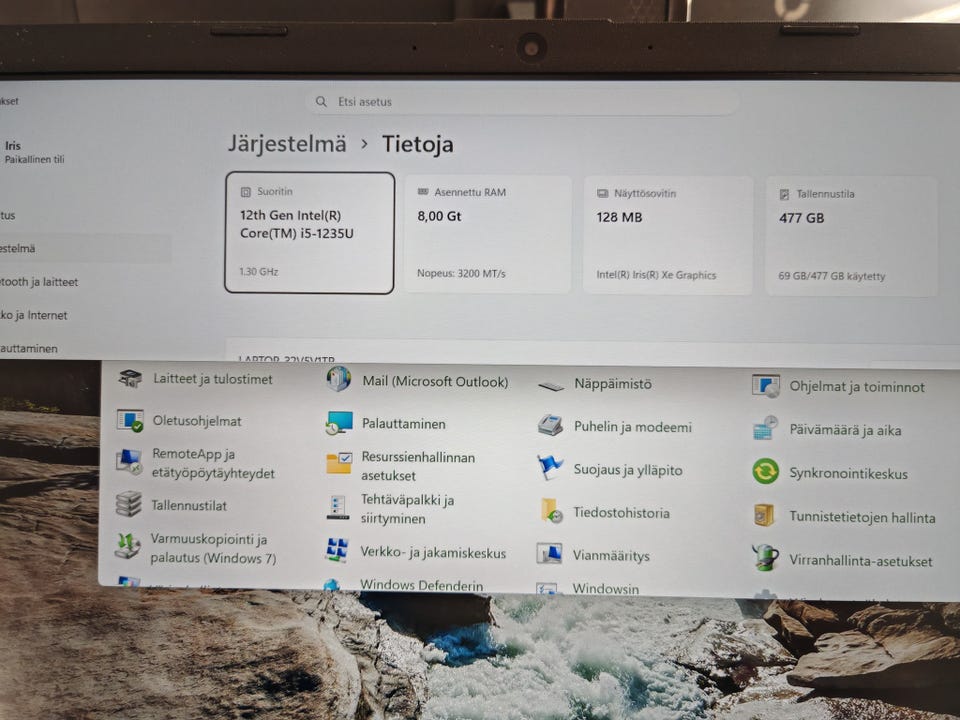The image size is (960, 720).
Task: Open the Ohjelmat ja toiminnot icon
Action: [765, 386]
